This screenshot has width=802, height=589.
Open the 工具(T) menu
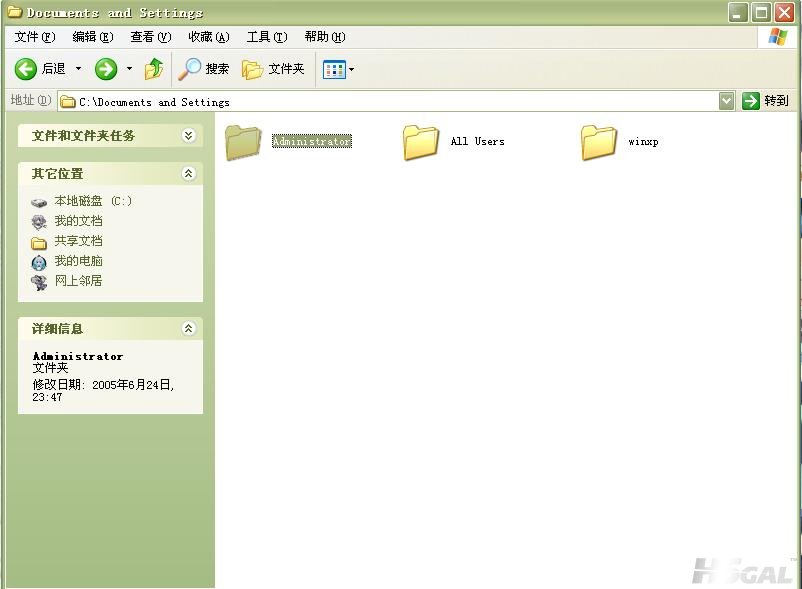coord(267,37)
